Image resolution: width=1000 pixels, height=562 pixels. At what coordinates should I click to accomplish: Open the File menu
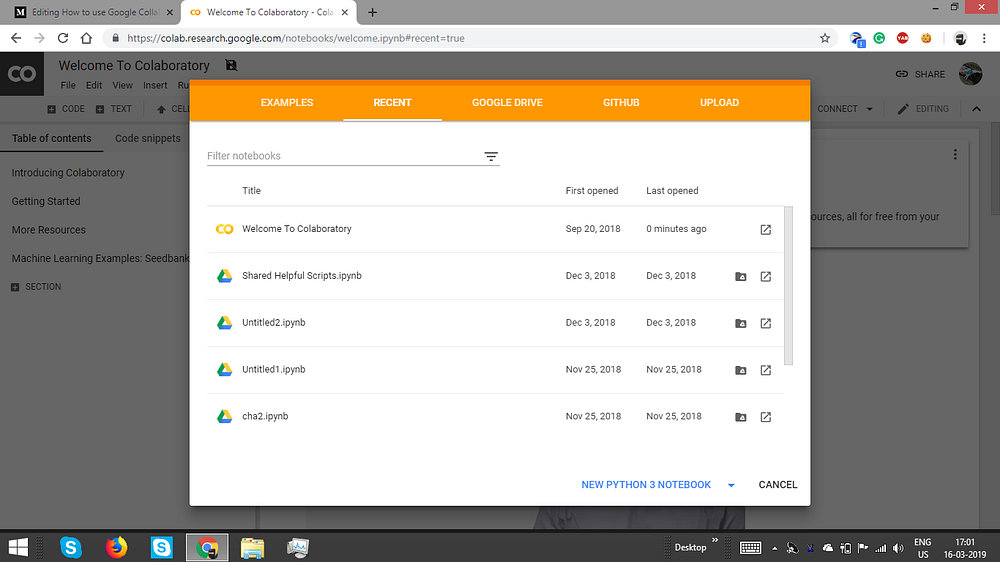pos(68,85)
